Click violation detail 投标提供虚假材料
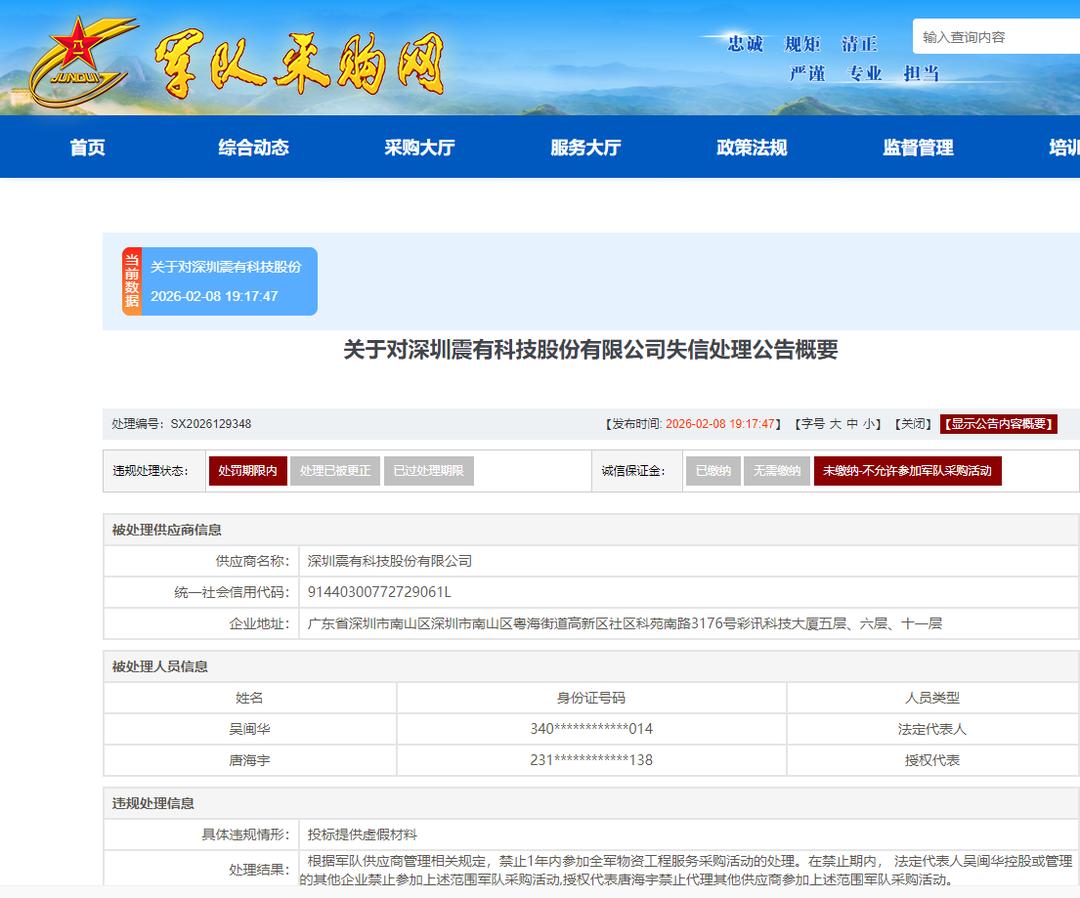 pos(362,835)
